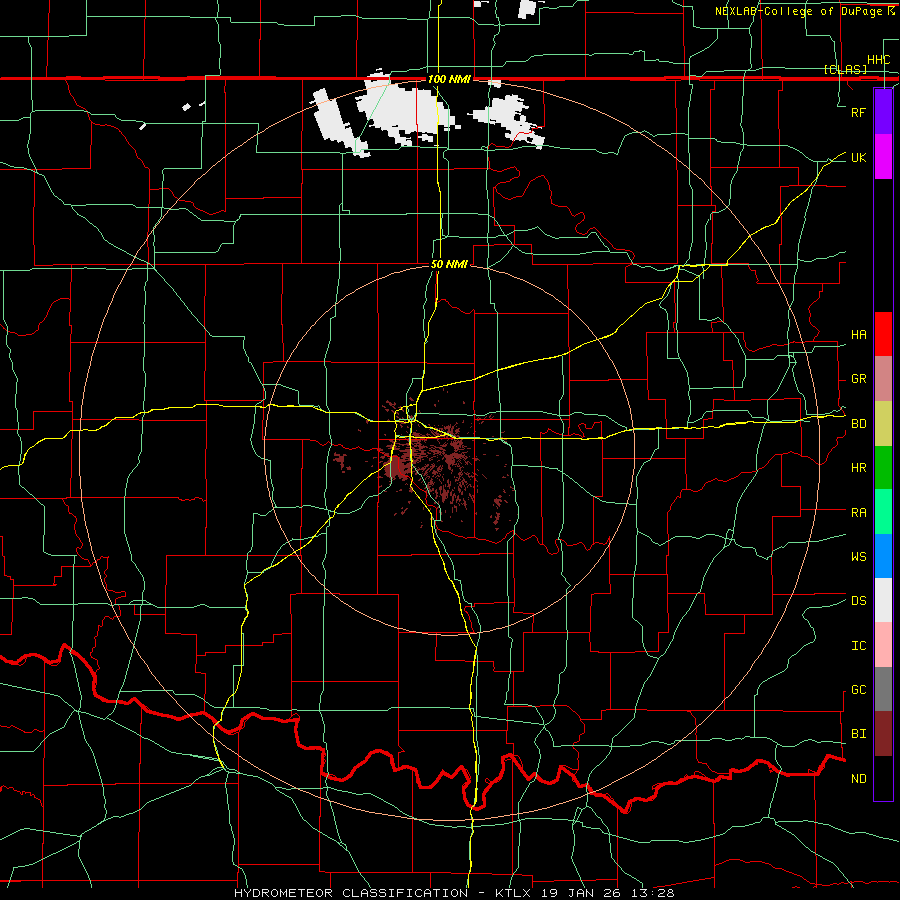The height and width of the screenshot is (900, 900).
Task: Click the green HR legend swatch
Action: [883, 468]
